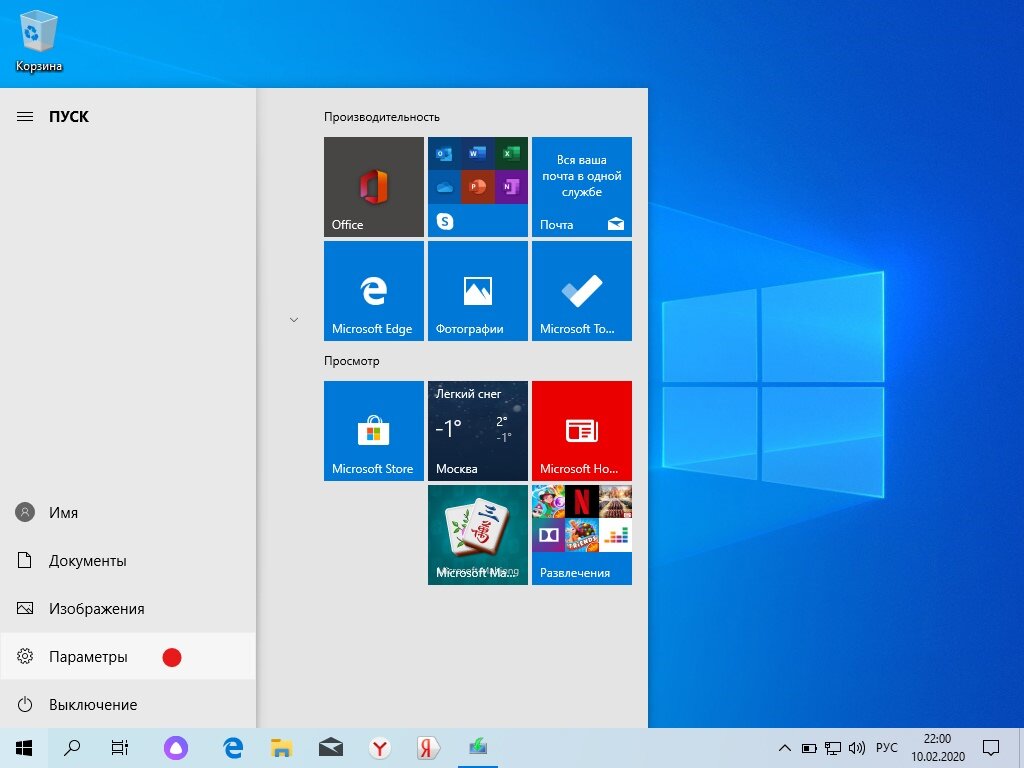Launch the Microsoft Mahjong tile
The image size is (1024, 768).
click(477, 535)
